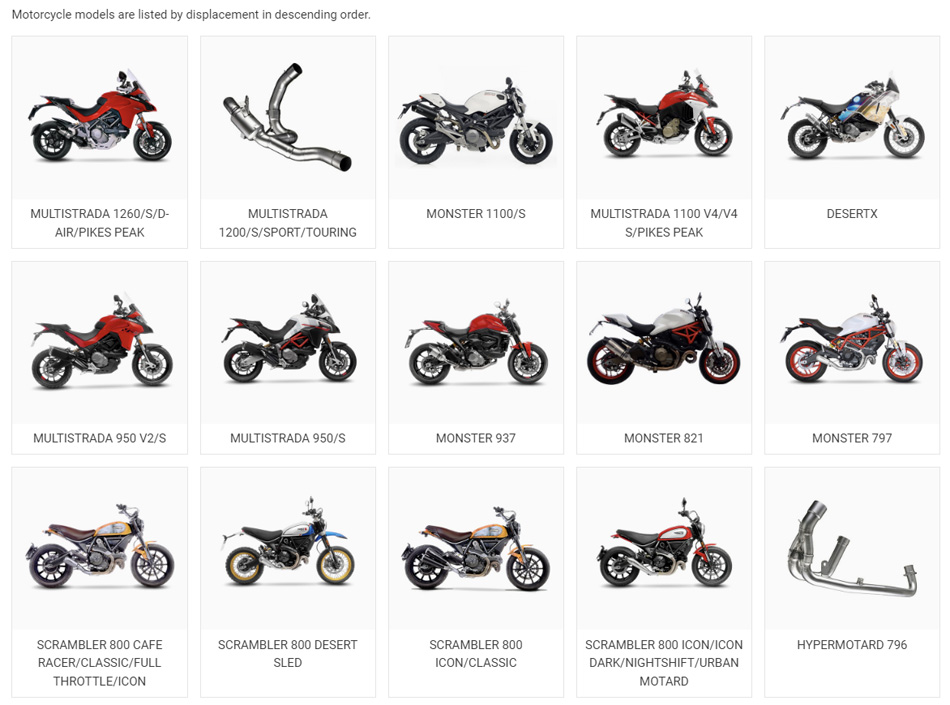Follow the MULTISTRADA 950/S text link

click(288, 438)
